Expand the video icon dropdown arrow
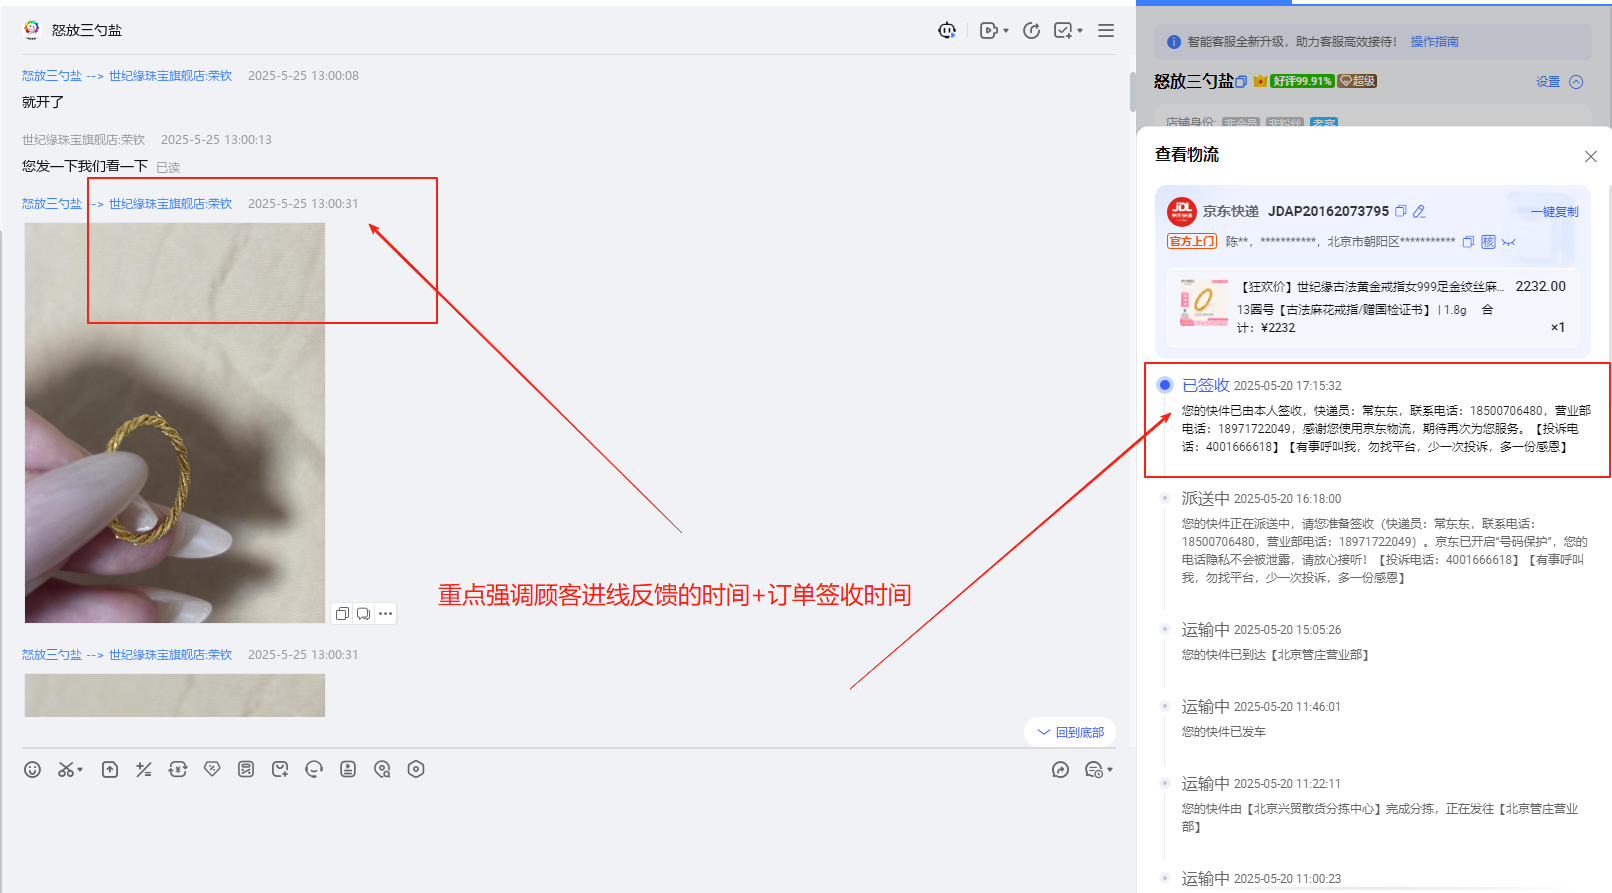 [x=1005, y=31]
